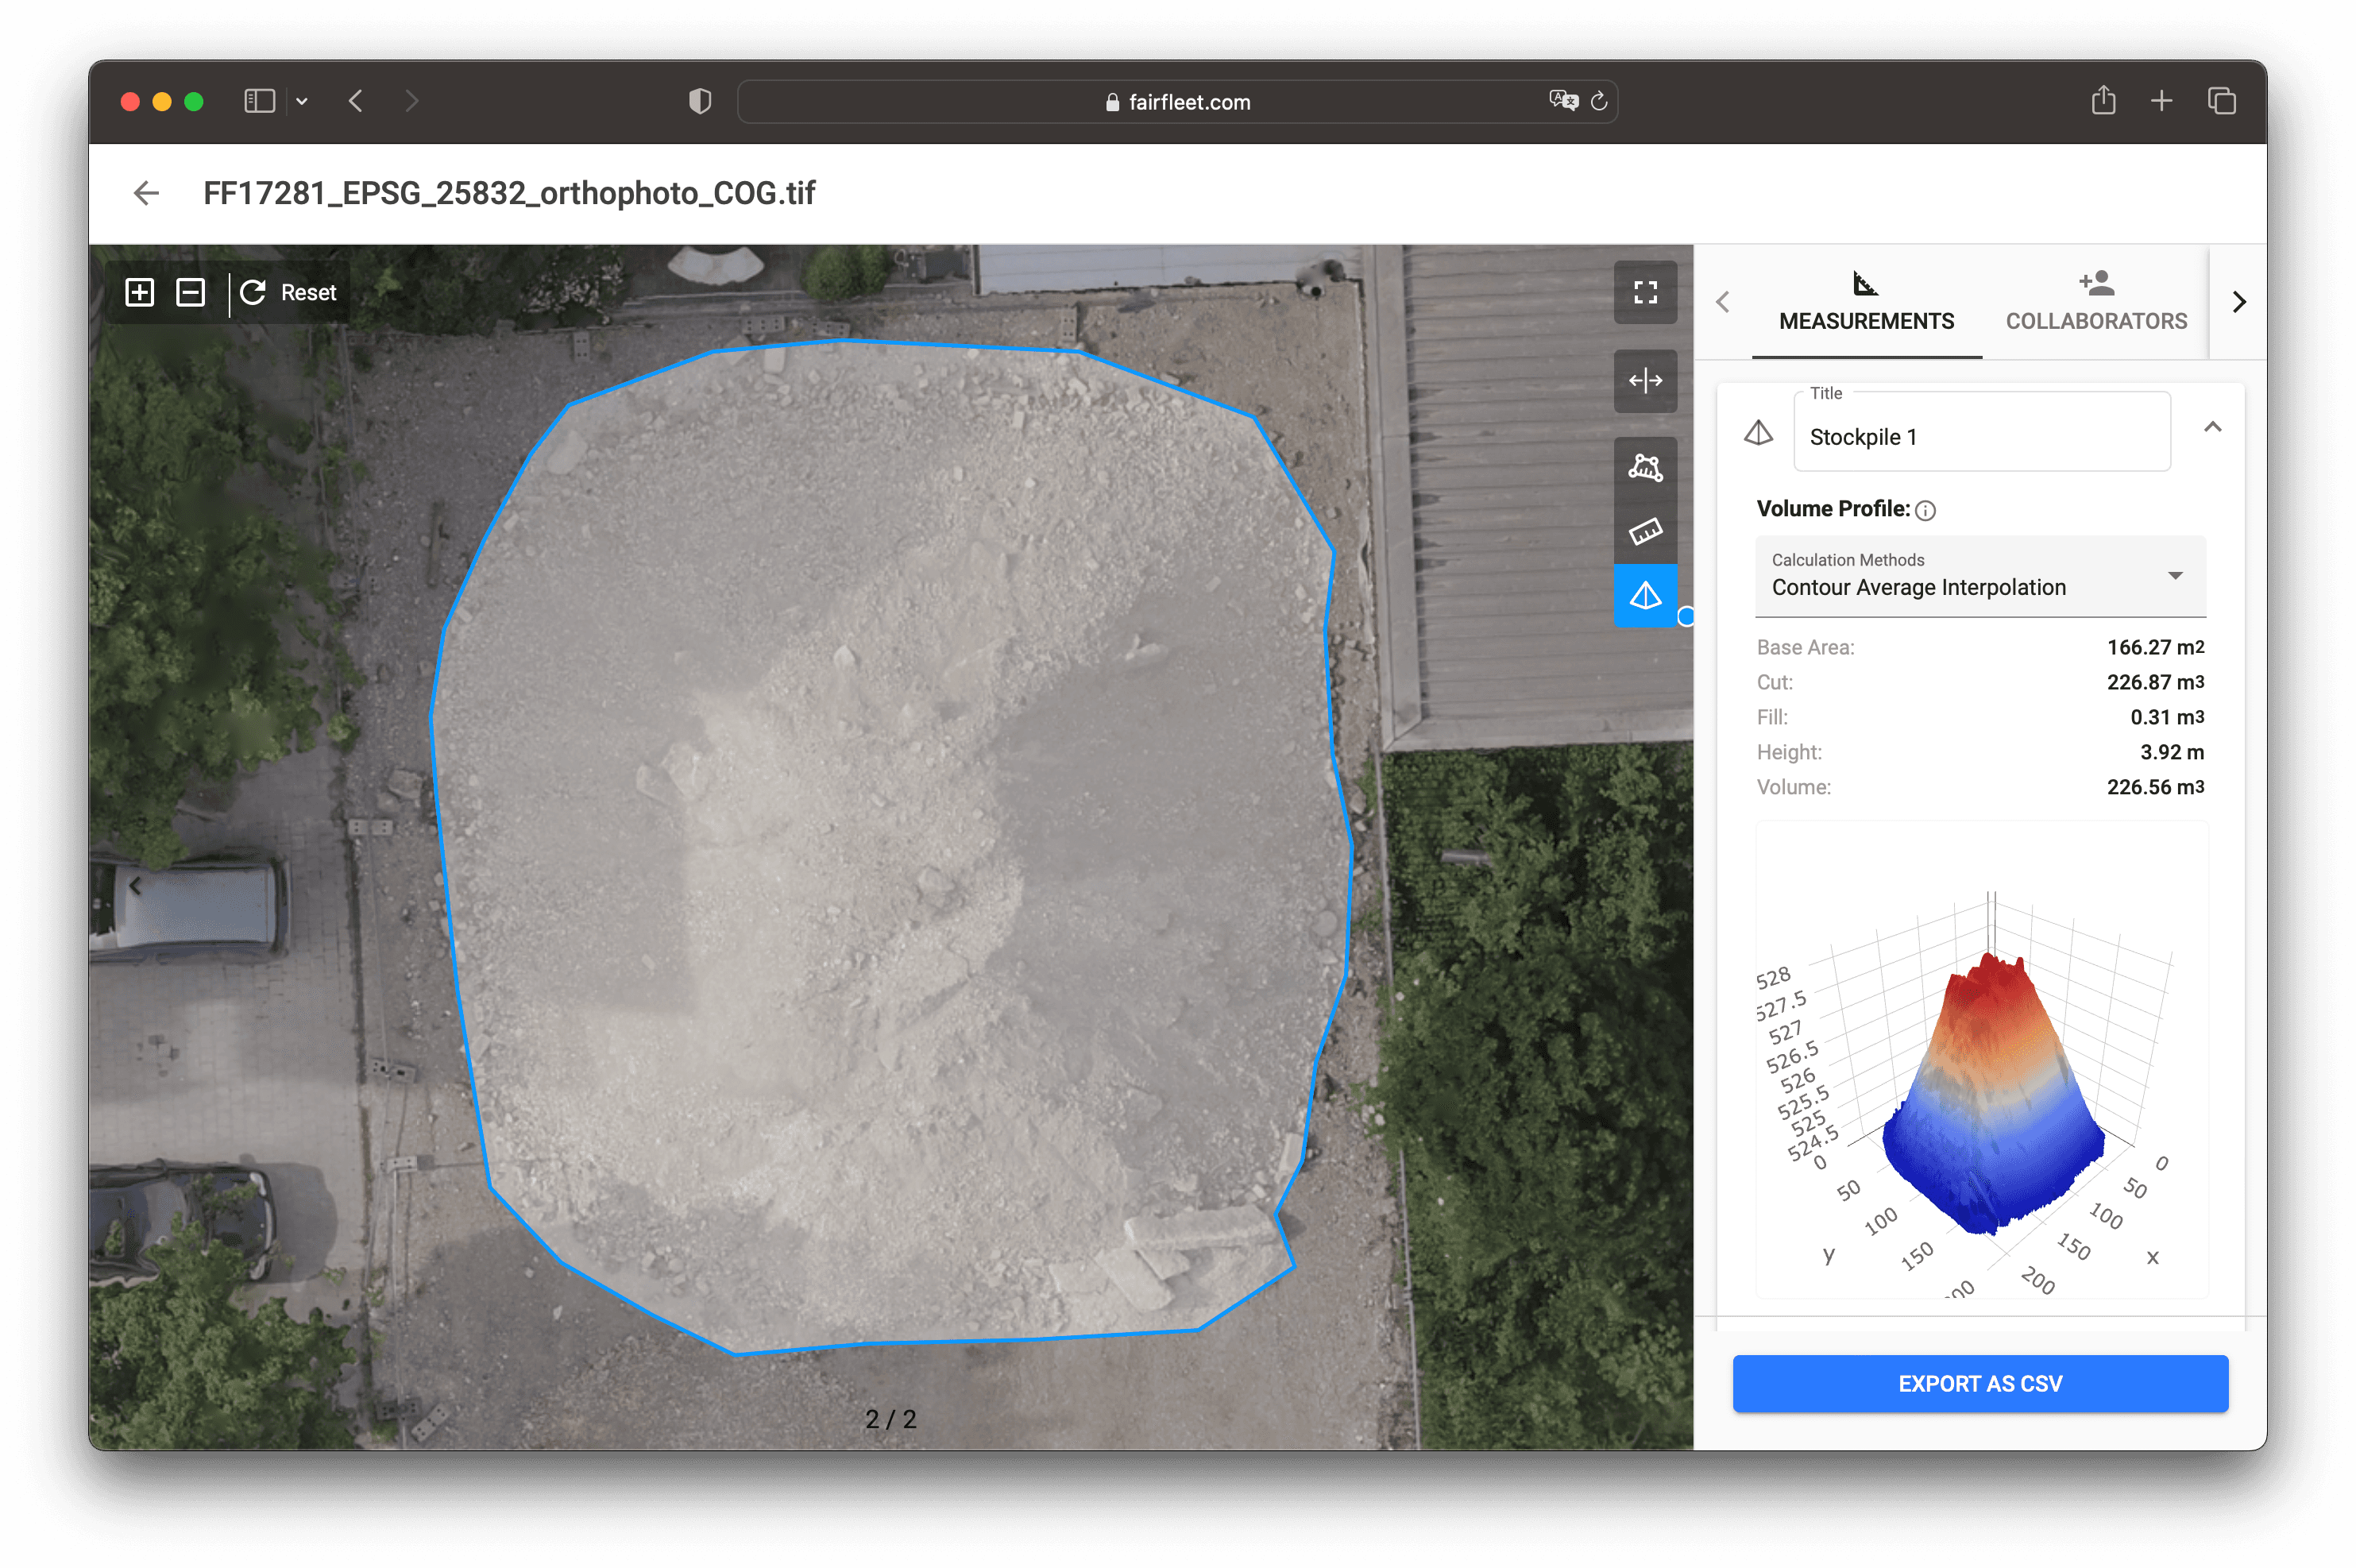Select the ruler distance tool
The width and height of the screenshot is (2356, 1568).
pyautogui.click(x=1645, y=531)
